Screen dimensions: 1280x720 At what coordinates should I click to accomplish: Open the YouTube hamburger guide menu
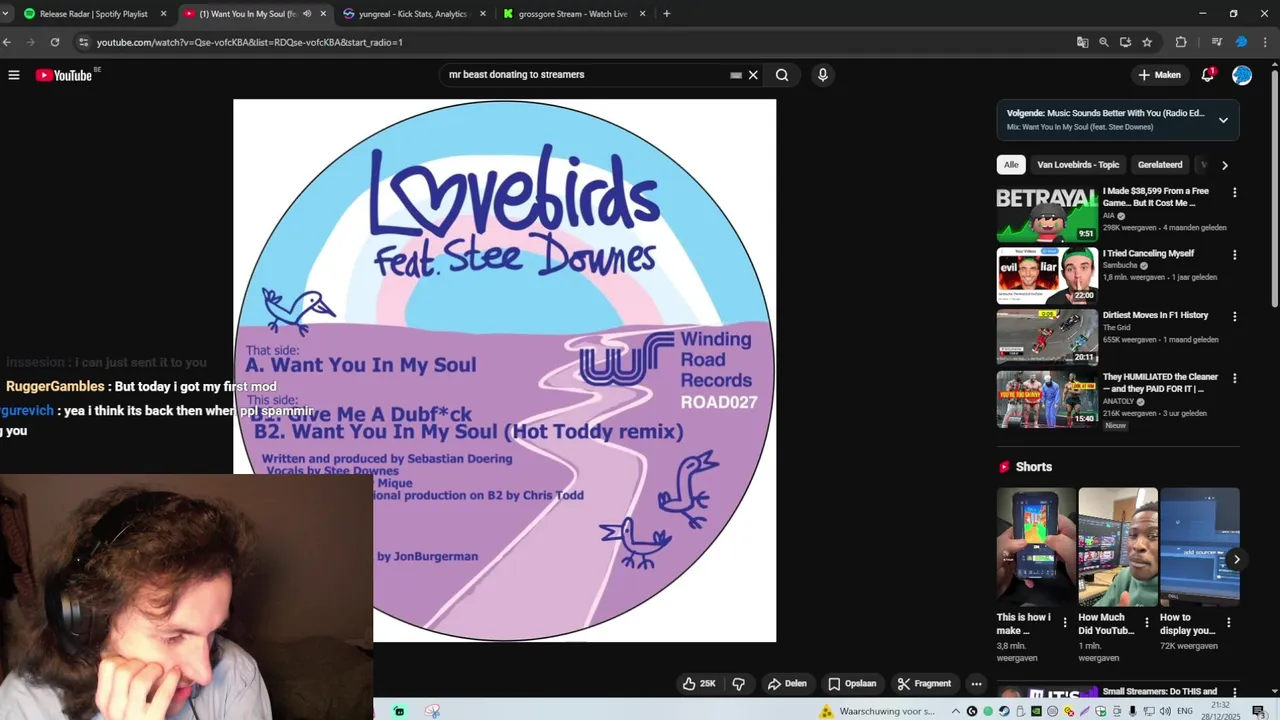tap(14, 75)
